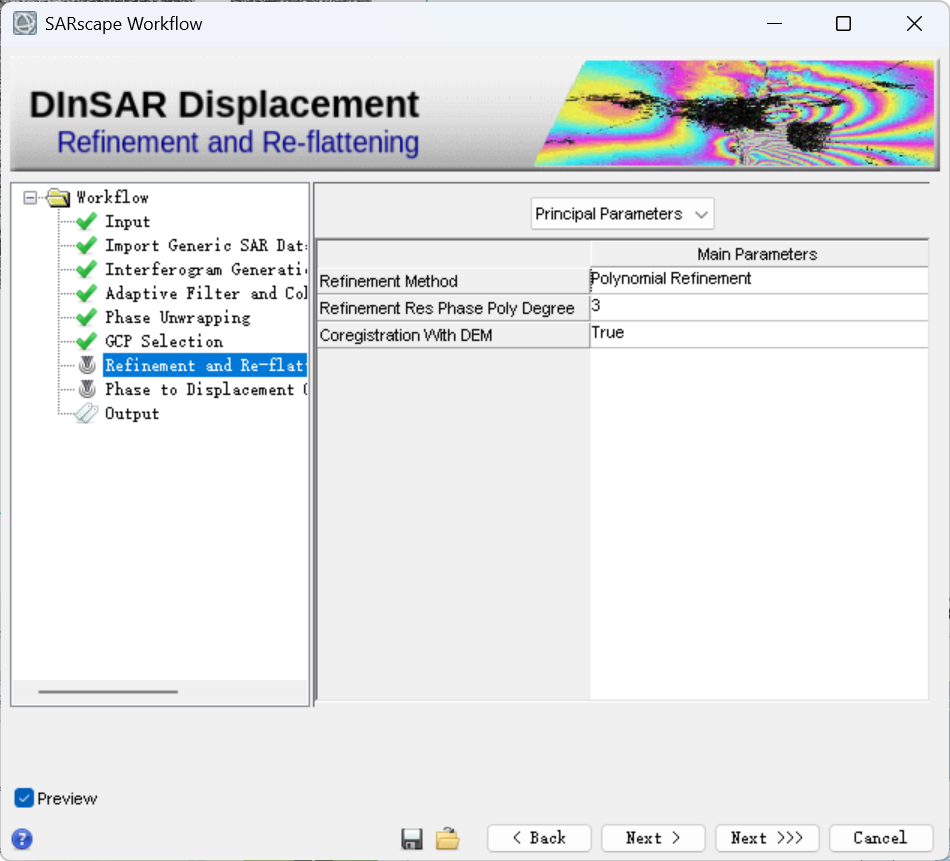Click the green checkmark beside GCP Selection
Image resolution: width=950 pixels, height=861 pixels.
click(87, 341)
